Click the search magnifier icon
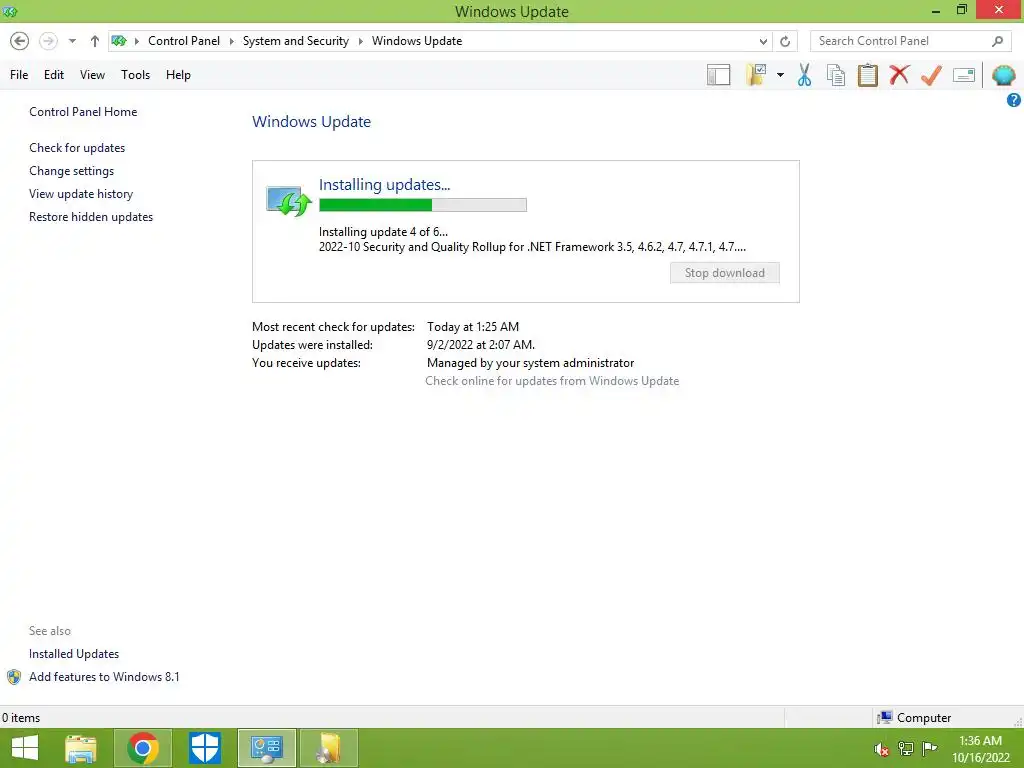The height and width of the screenshot is (768, 1024). click(x=997, y=41)
